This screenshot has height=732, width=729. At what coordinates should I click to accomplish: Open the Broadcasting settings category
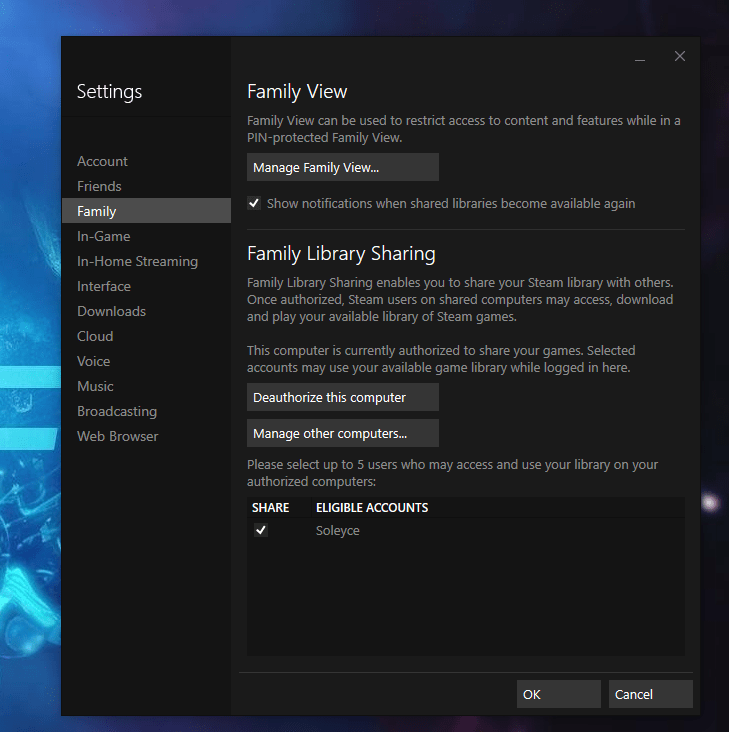117,411
